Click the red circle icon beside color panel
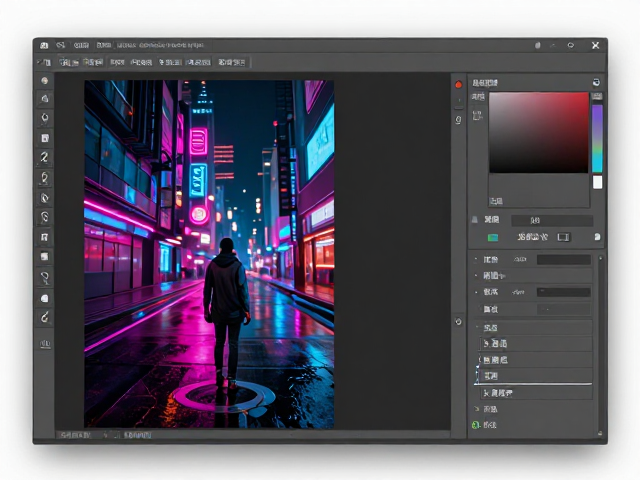Viewport: 640px width, 480px height. [x=458, y=84]
